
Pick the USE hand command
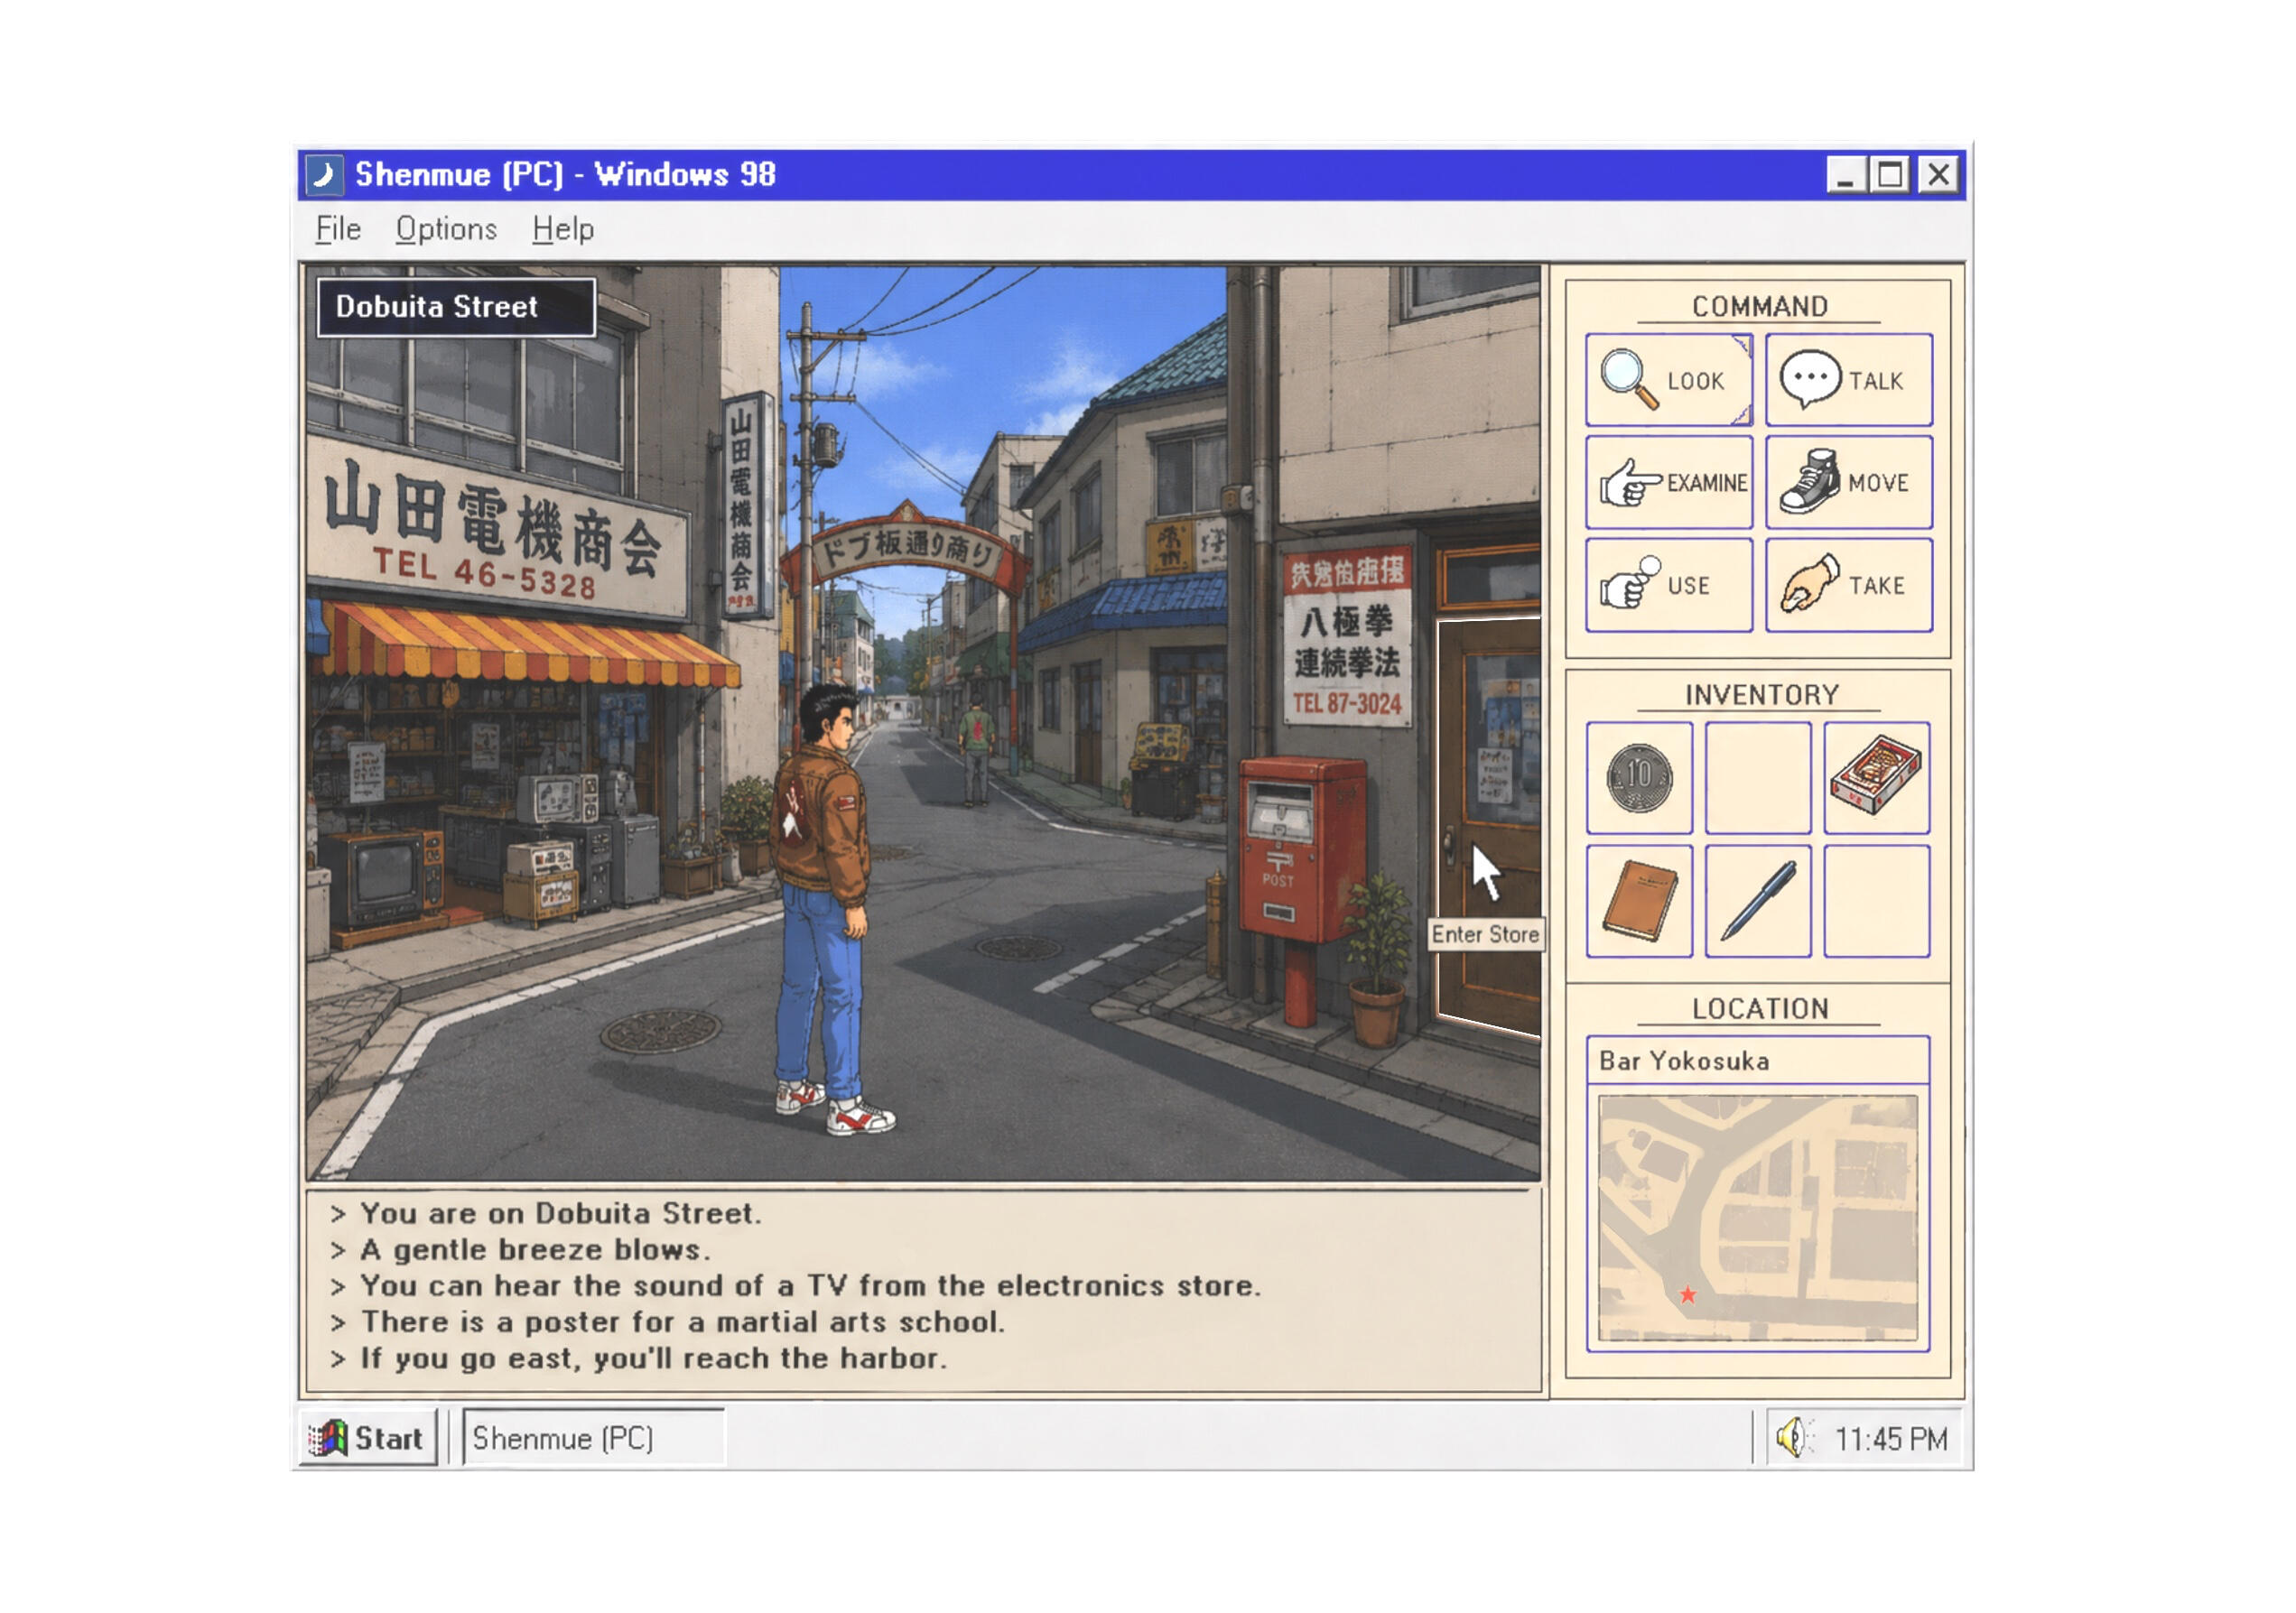click(1668, 585)
